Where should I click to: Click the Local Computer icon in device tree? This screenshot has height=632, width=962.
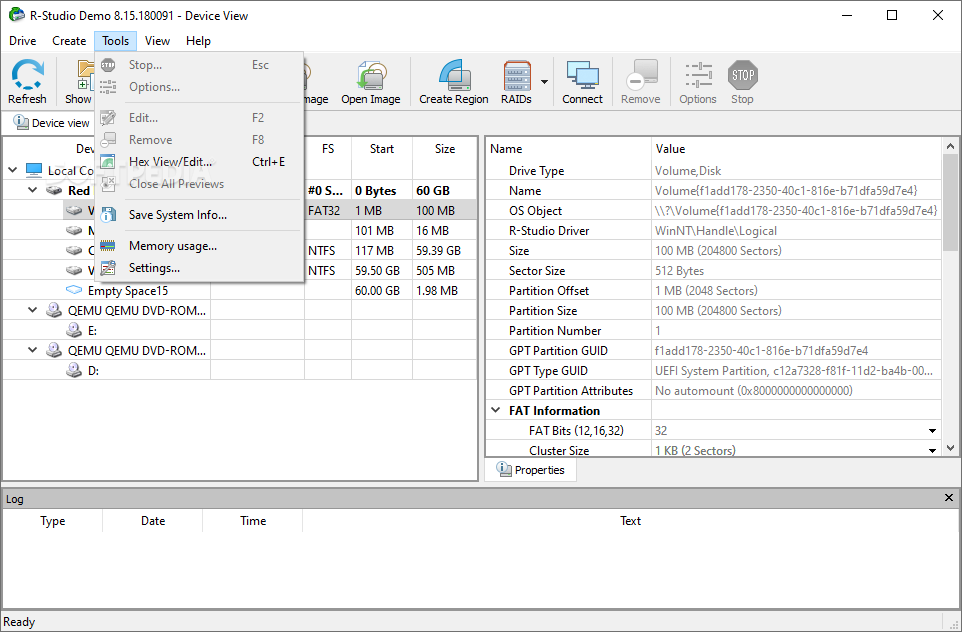[x=34, y=171]
